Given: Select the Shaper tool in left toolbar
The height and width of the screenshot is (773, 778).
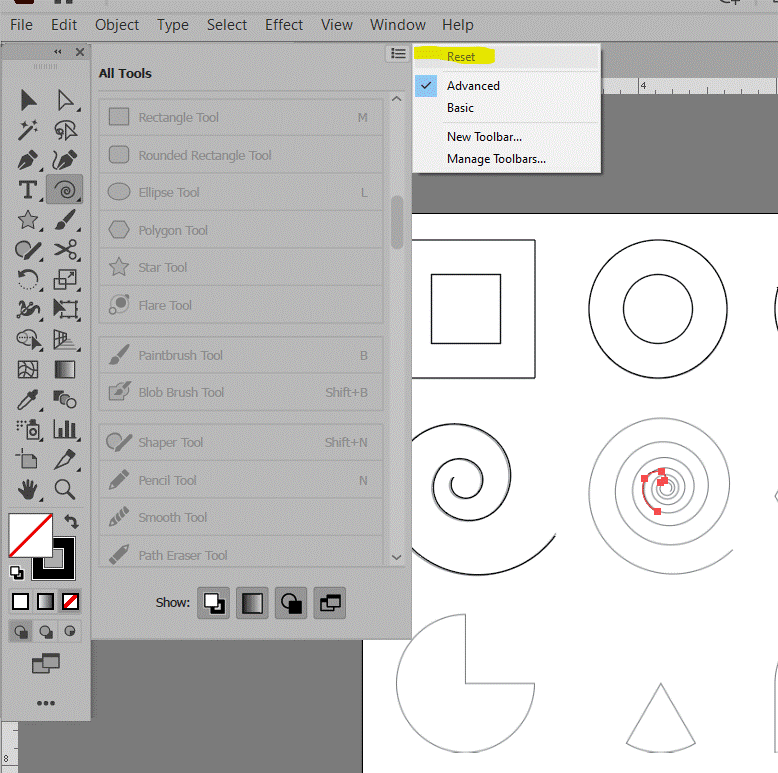Looking at the screenshot, I should pyautogui.click(x=28, y=250).
